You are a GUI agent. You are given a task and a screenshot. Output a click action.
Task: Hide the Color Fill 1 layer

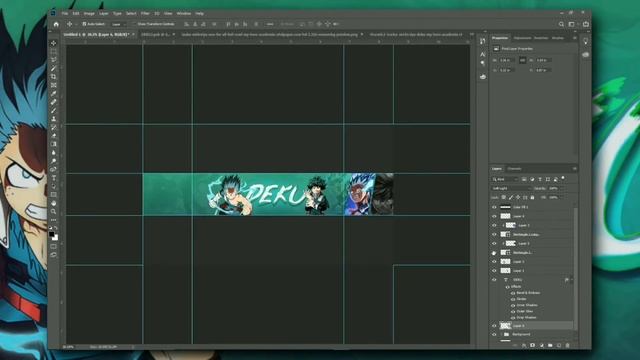click(494, 207)
